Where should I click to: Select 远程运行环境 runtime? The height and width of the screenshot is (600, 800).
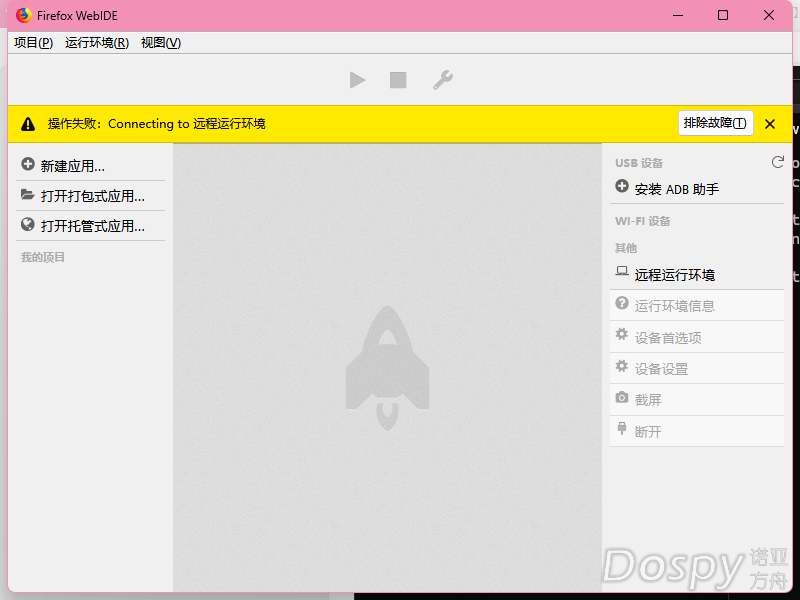tap(696, 275)
